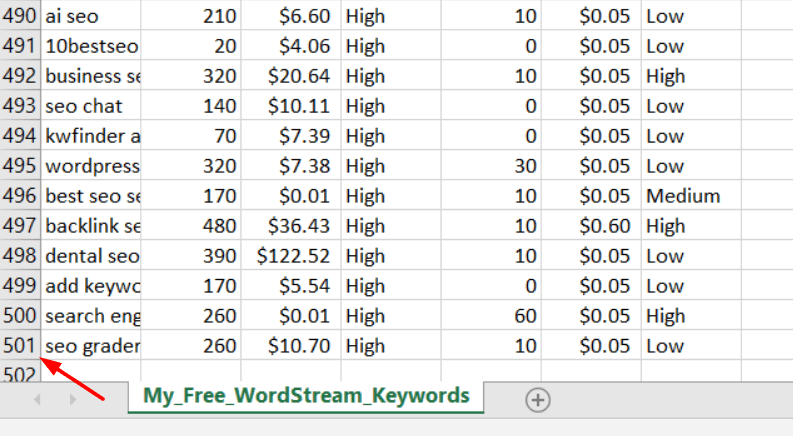
Task: Open the My_Free_WordStream_Keywords sheet tab
Action: [x=306, y=396]
